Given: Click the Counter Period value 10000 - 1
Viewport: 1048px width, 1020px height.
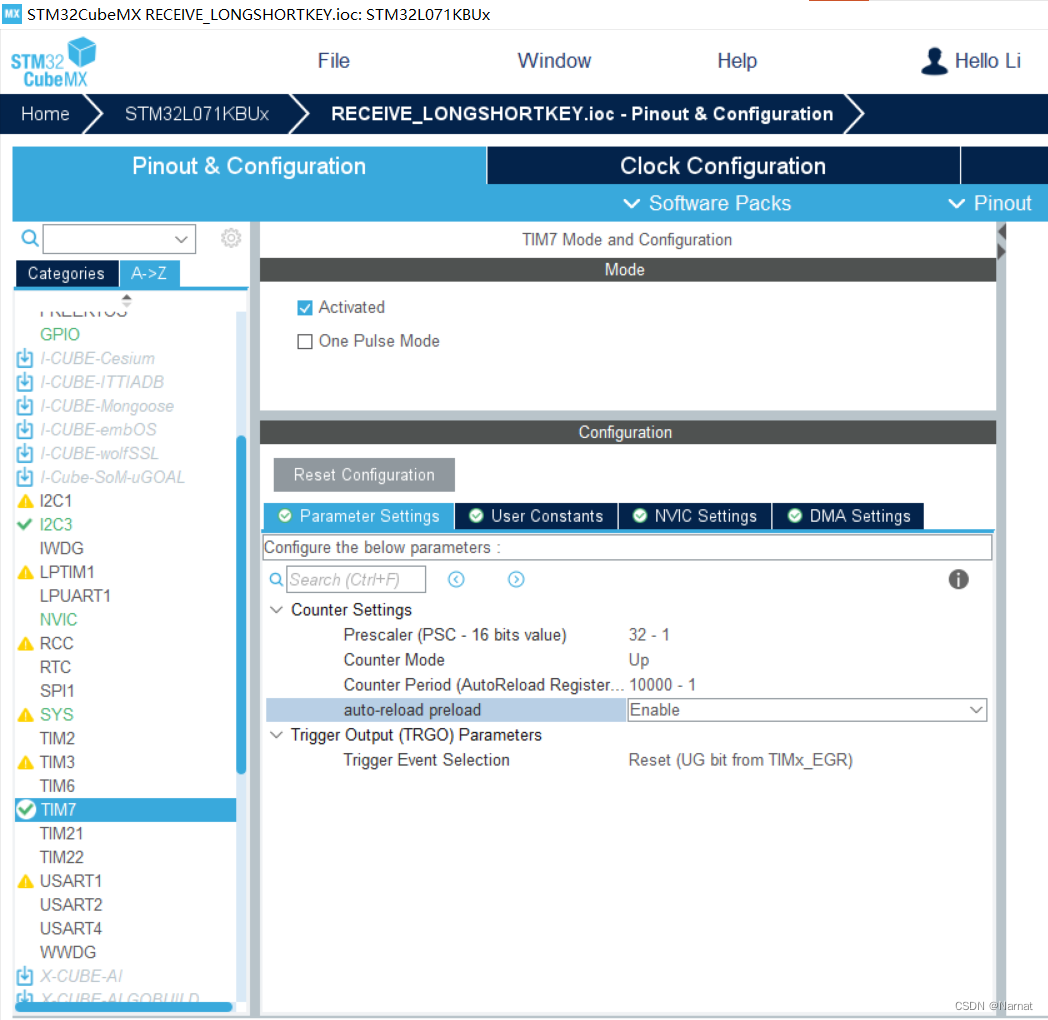Looking at the screenshot, I should (x=662, y=685).
